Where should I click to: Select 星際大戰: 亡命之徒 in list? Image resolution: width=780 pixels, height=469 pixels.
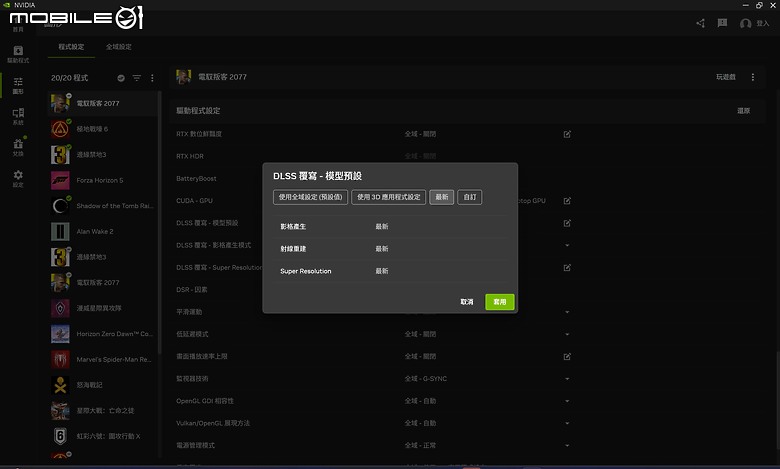[x=102, y=410]
